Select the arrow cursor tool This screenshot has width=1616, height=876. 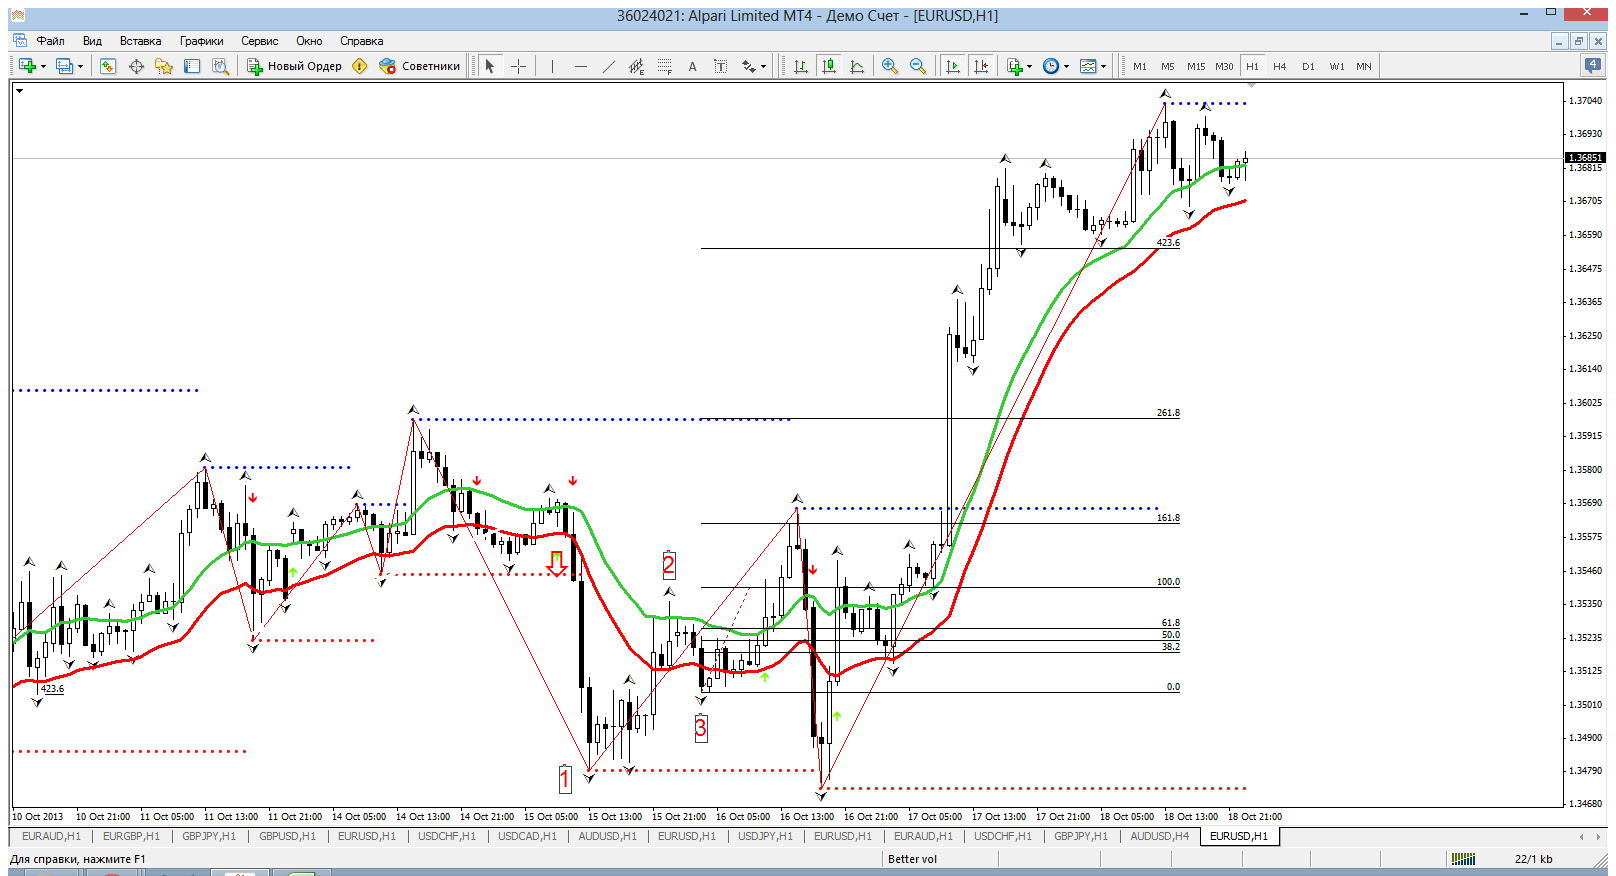coord(490,66)
